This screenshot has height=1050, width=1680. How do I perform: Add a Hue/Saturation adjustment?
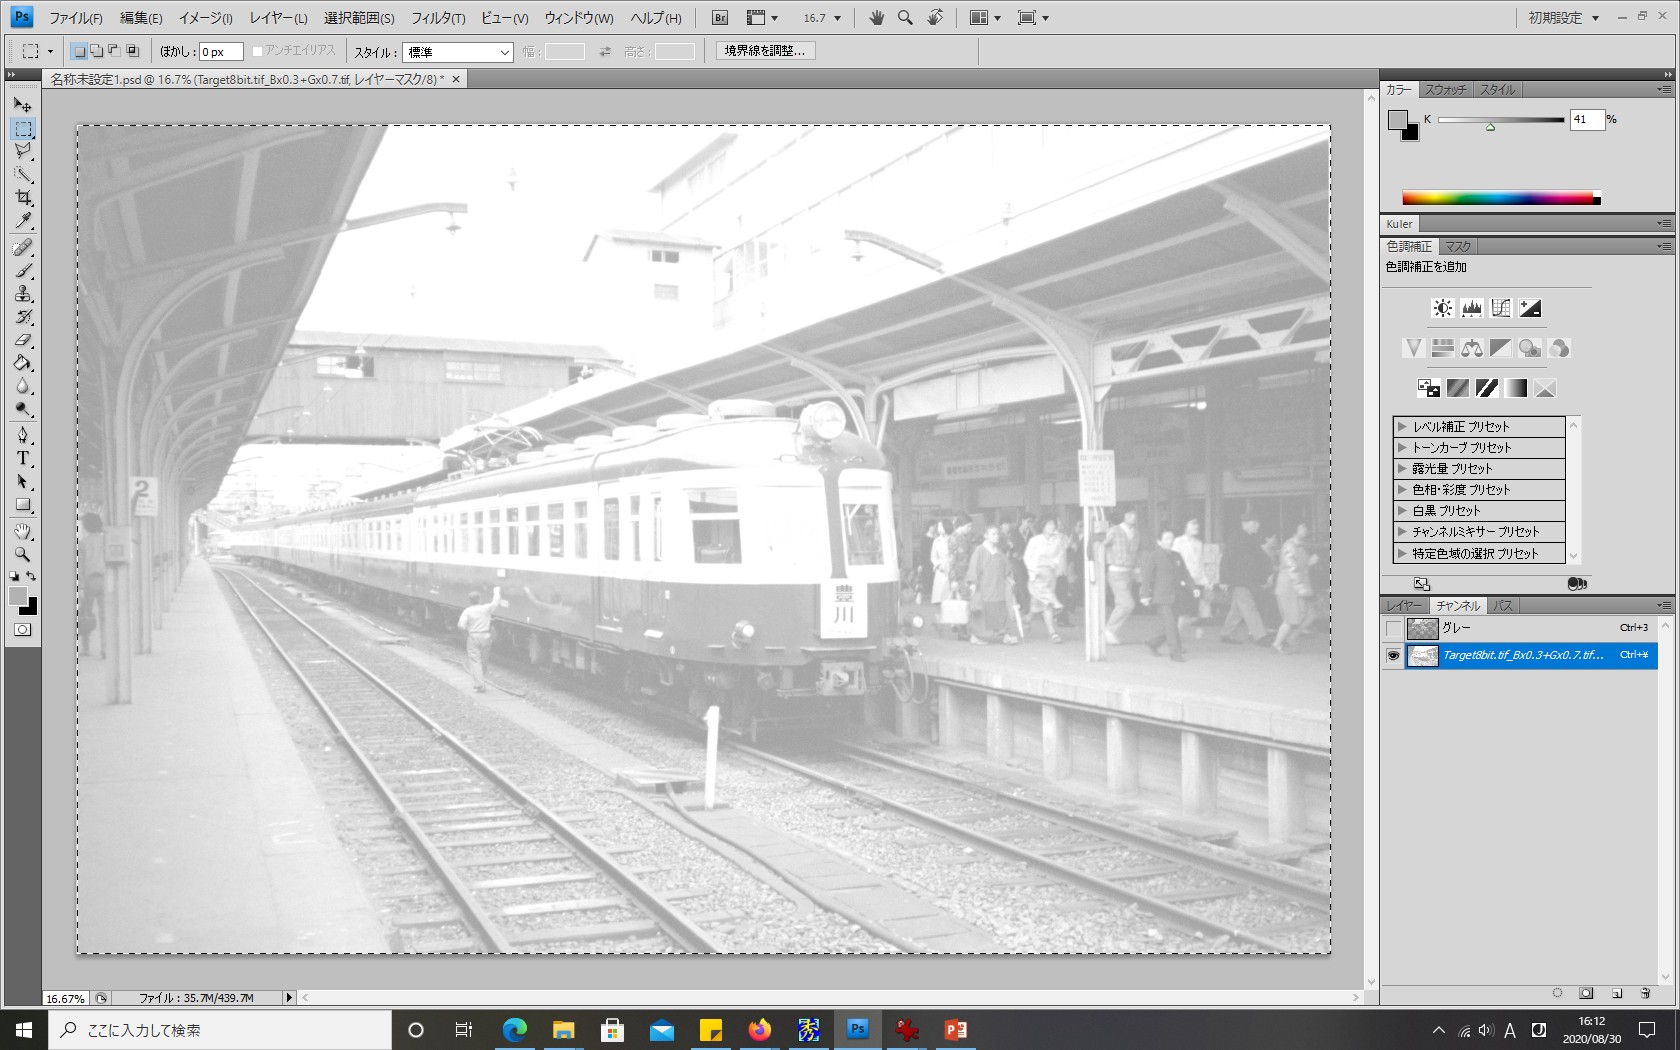click(1442, 348)
